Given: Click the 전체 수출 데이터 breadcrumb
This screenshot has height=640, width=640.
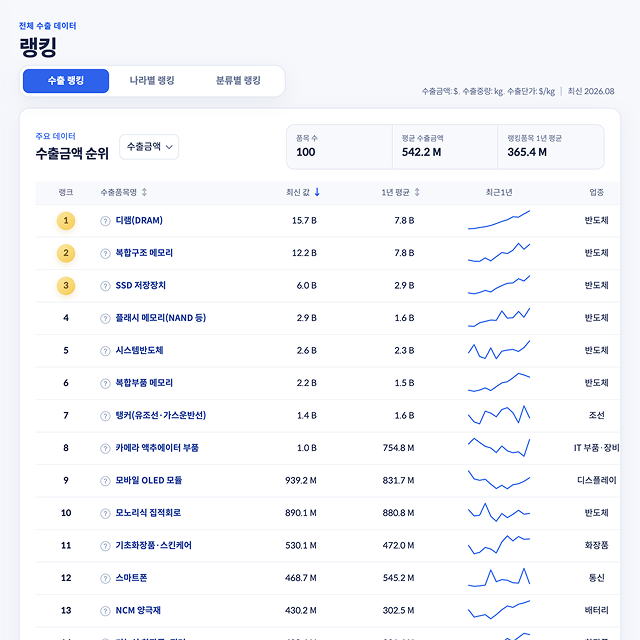Looking at the screenshot, I should click(x=47, y=26).
